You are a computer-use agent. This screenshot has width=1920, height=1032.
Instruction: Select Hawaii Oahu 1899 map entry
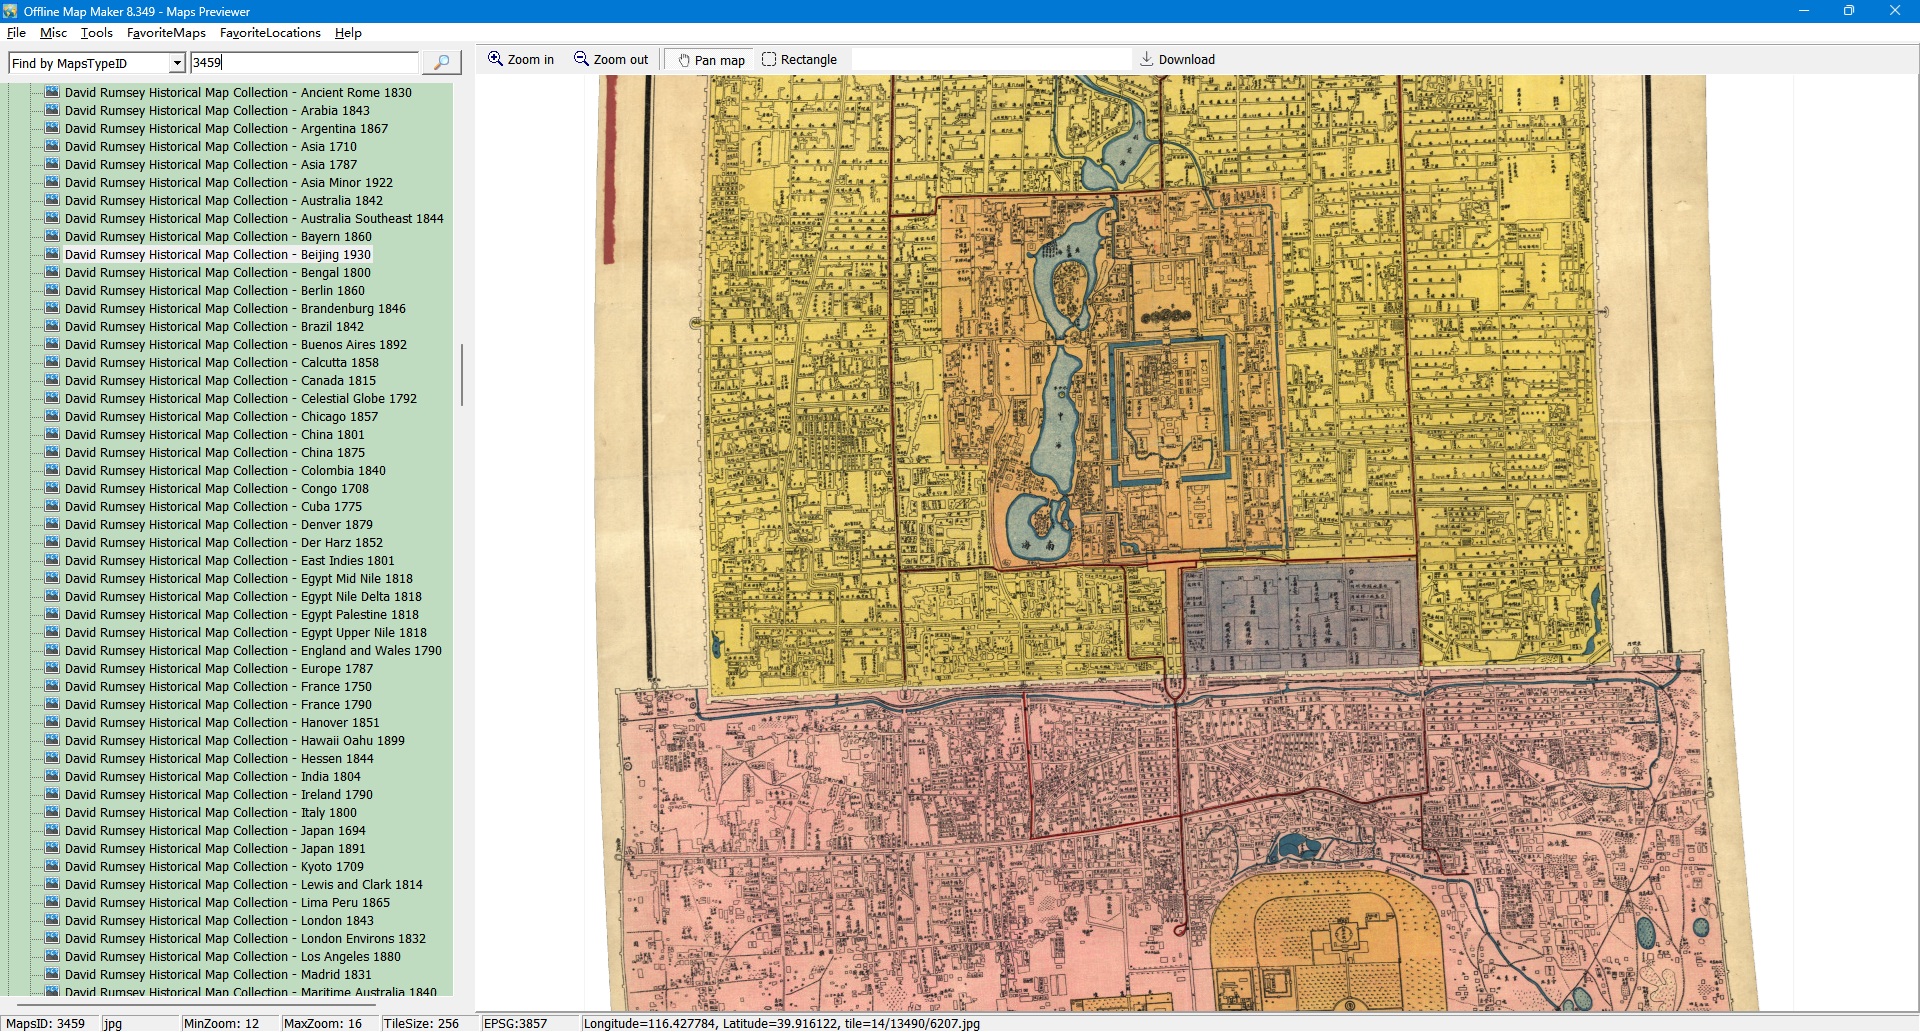point(234,741)
